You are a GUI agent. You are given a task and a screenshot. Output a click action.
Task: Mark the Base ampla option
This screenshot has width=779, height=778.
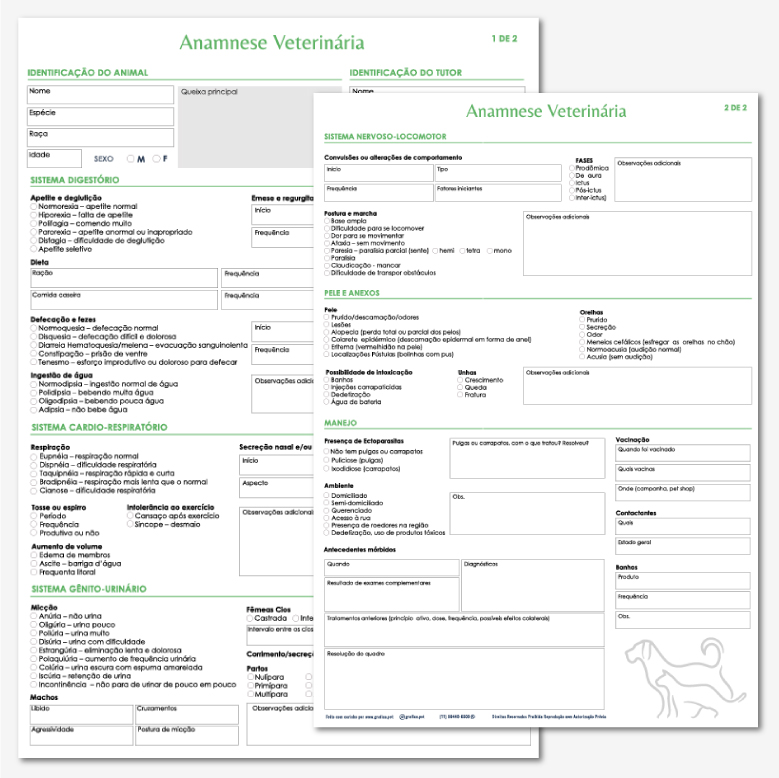click(x=327, y=221)
